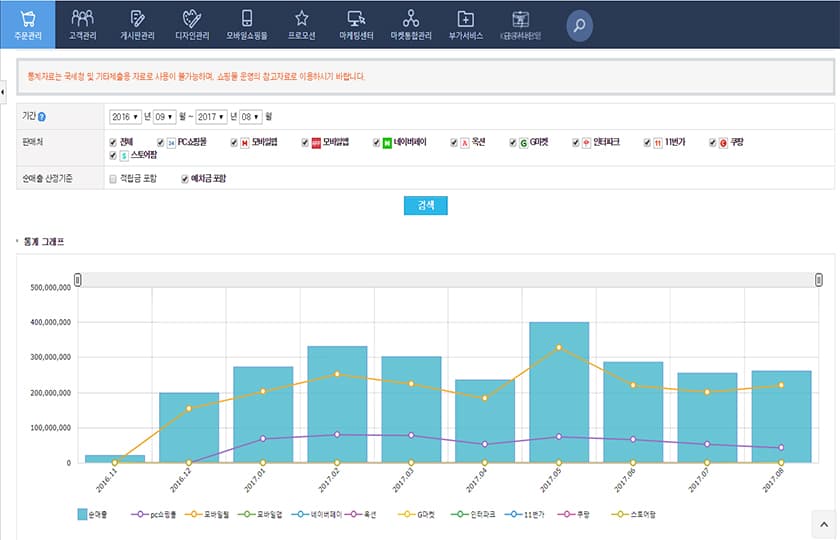Toggle the 전체 checkbox
840x540 pixels.
112,142
